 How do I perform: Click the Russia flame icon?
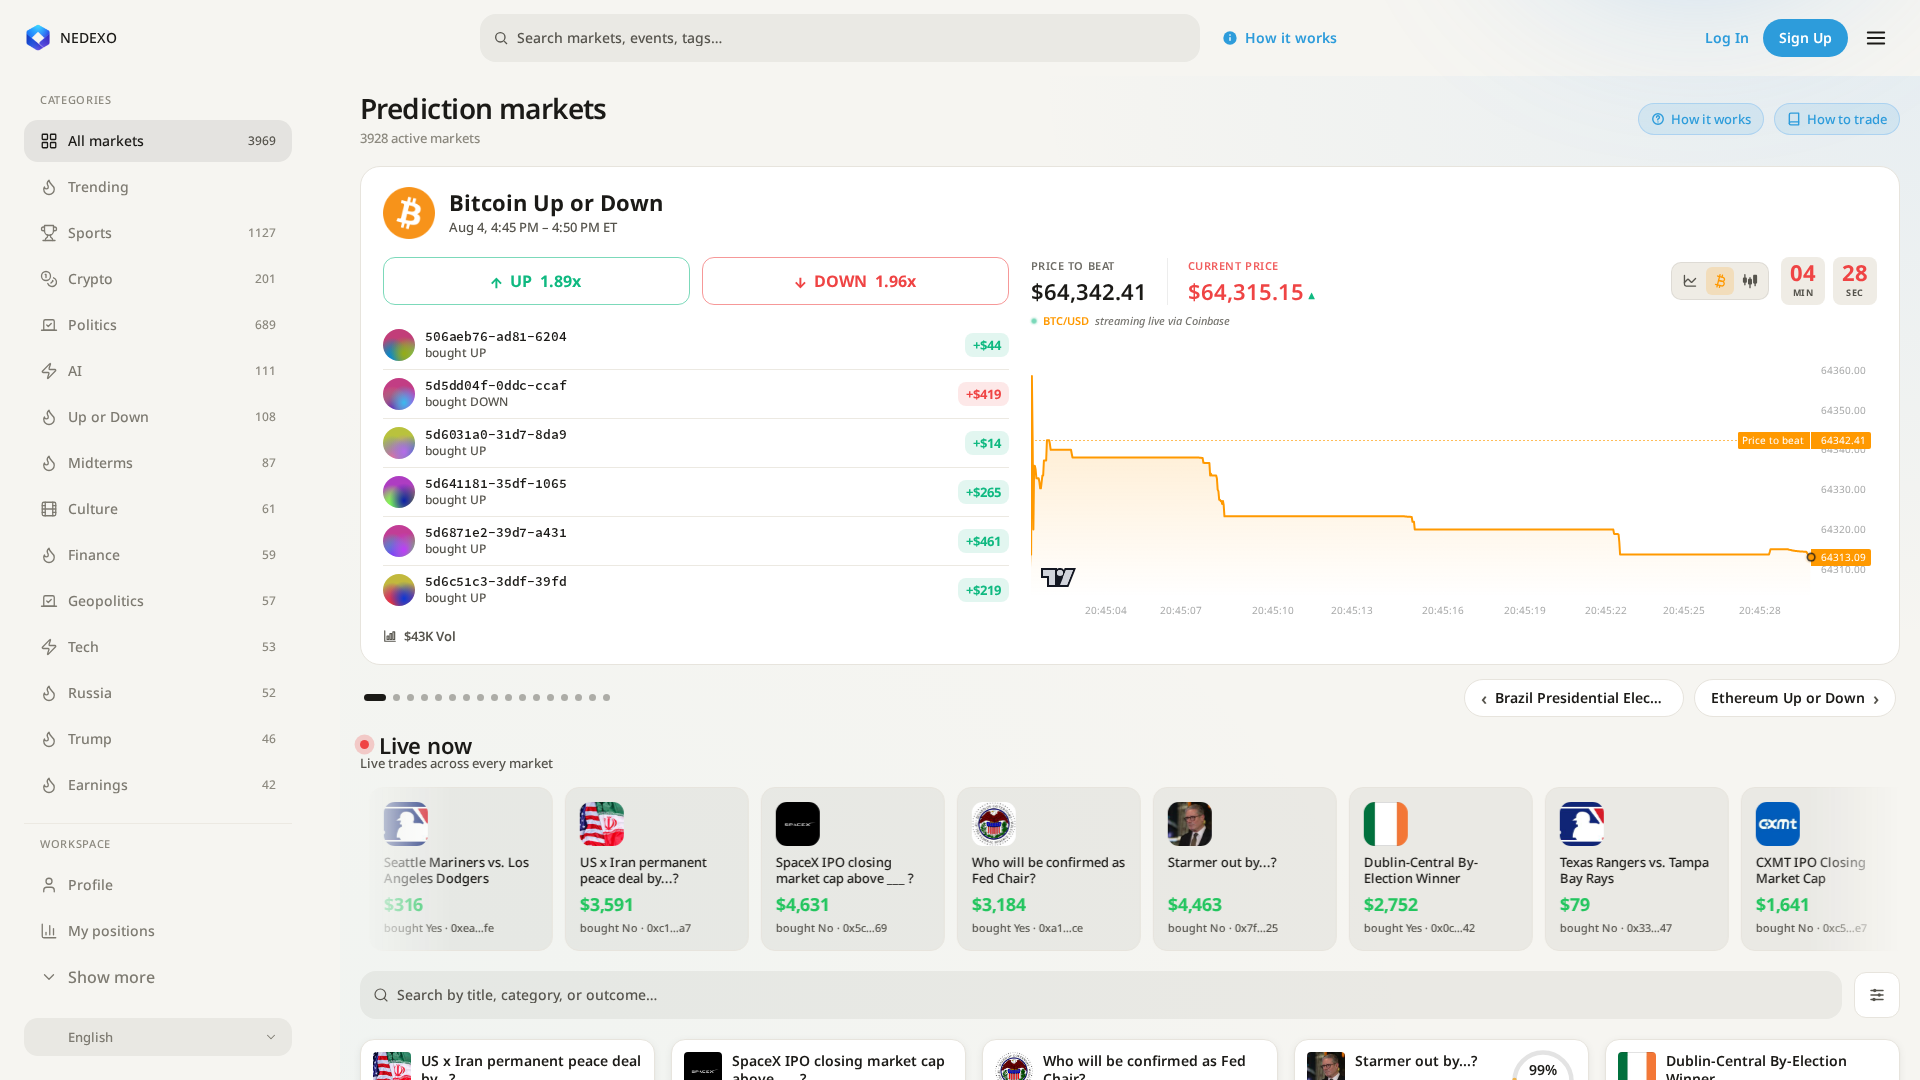tap(49, 693)
